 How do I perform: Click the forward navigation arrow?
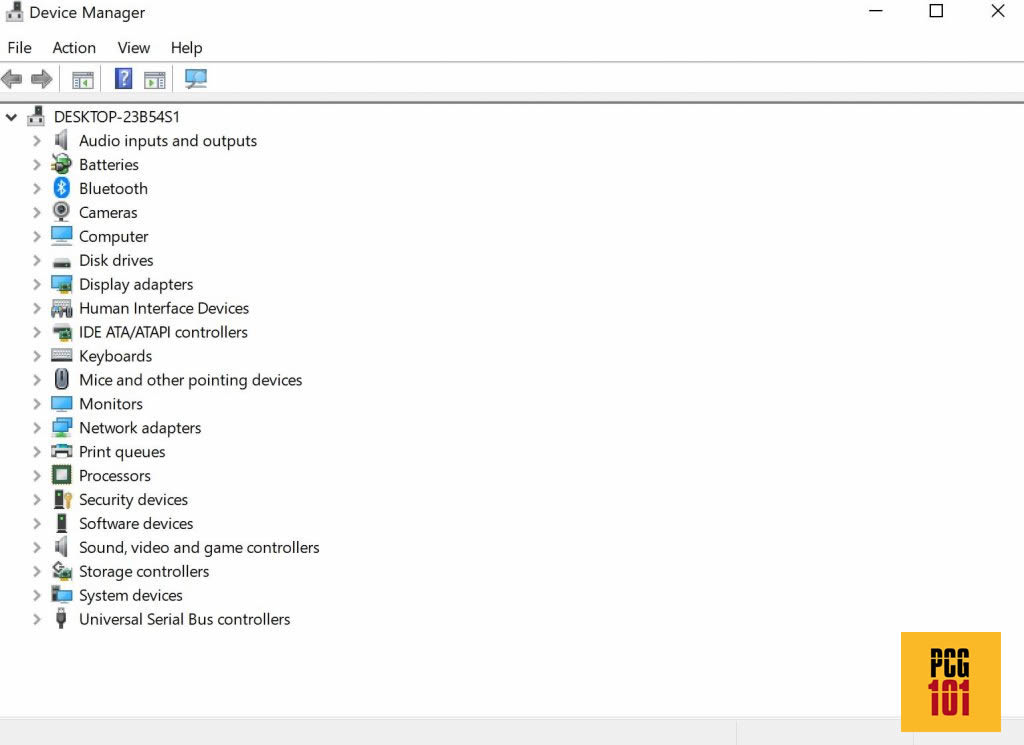[40, 78]
